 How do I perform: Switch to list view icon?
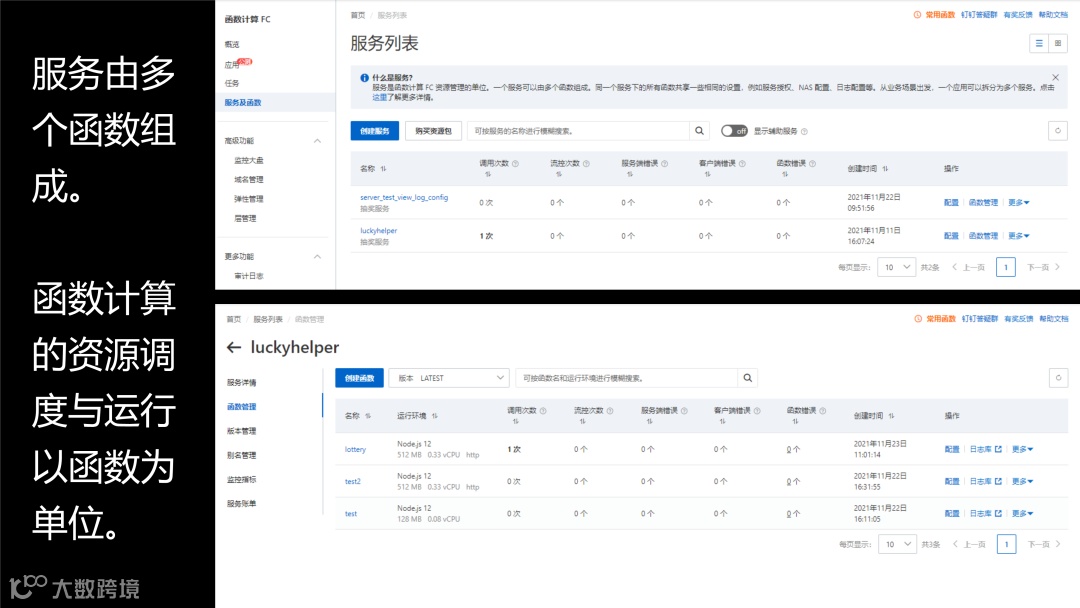tap(1040, 41)
